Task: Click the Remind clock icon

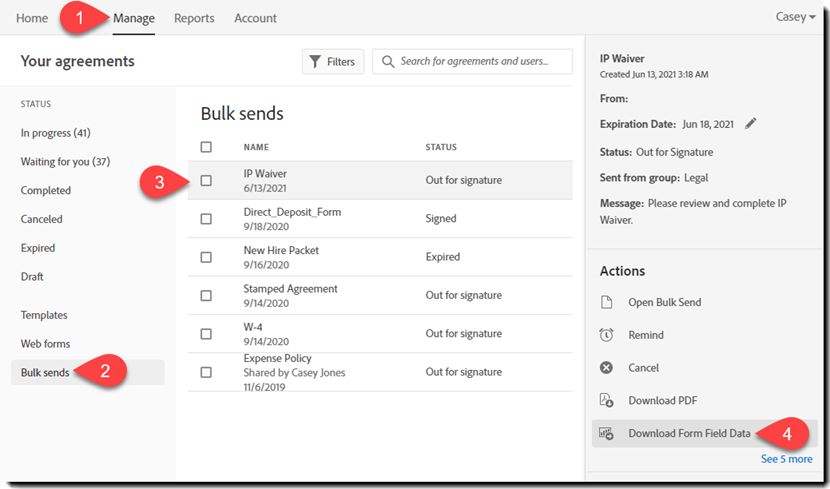Action: click(x=606, y=335)
